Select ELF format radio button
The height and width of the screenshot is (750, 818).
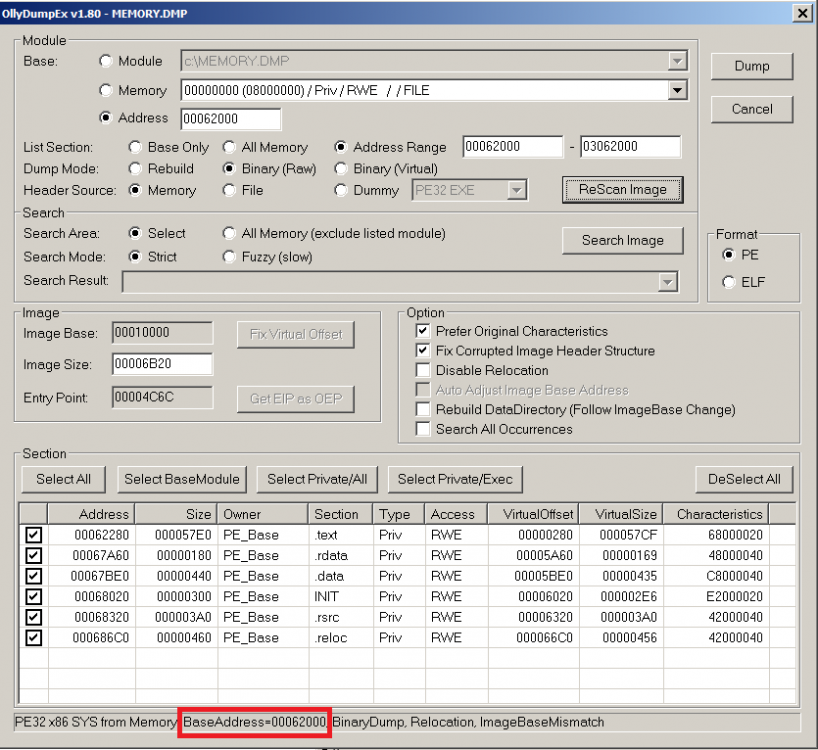tap(728, 282)
